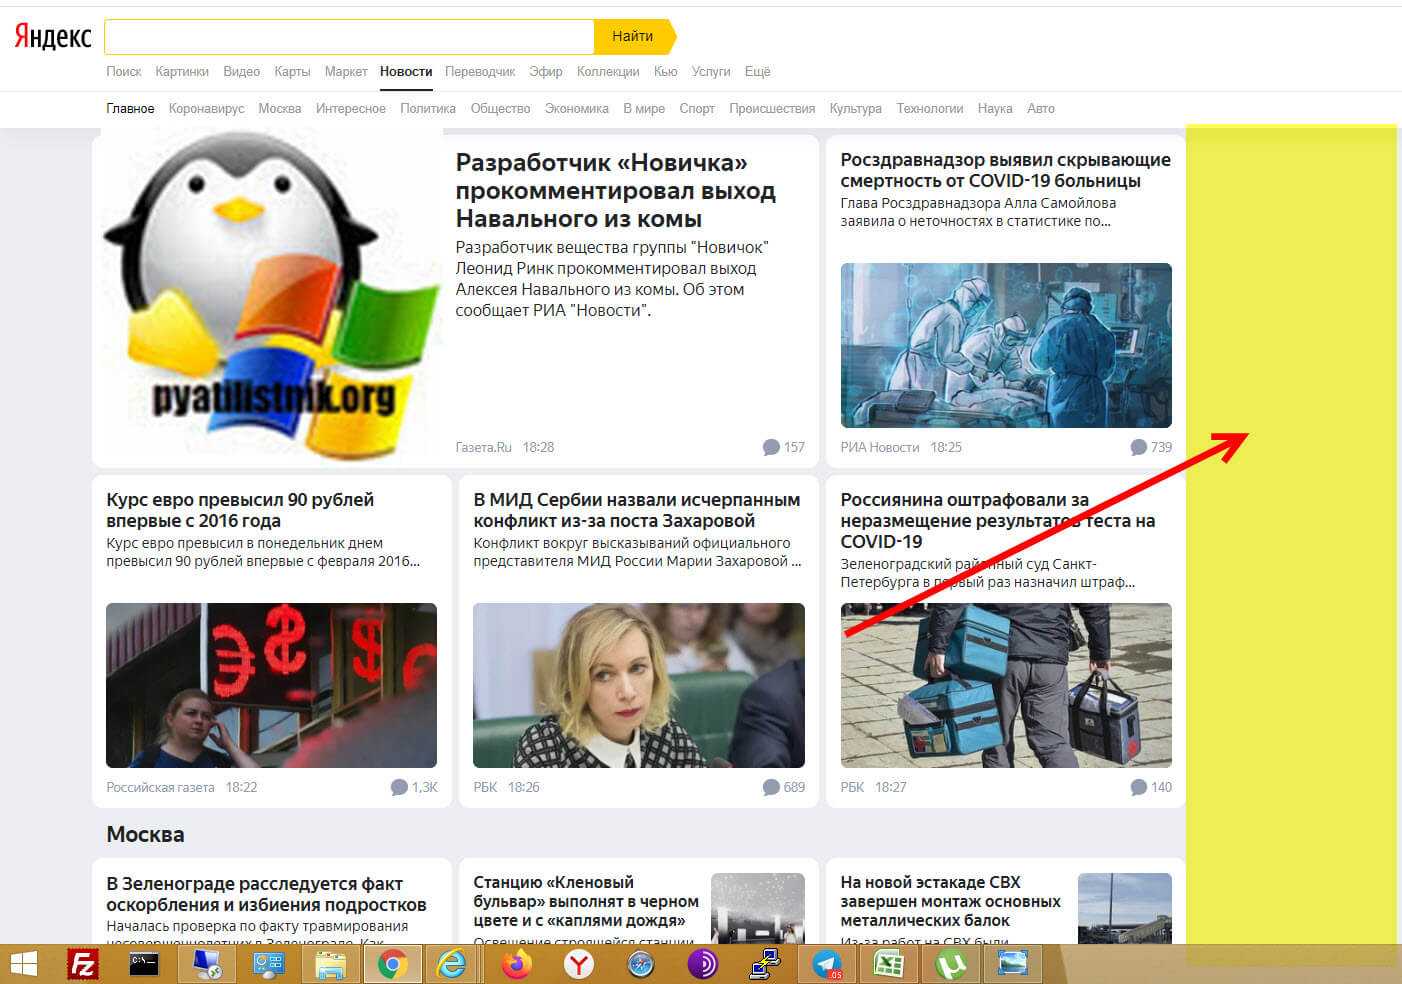Screen dimensions: 1402x984
Task: Switch to Google Chrome in the taskbar
Action: [392, 964]
